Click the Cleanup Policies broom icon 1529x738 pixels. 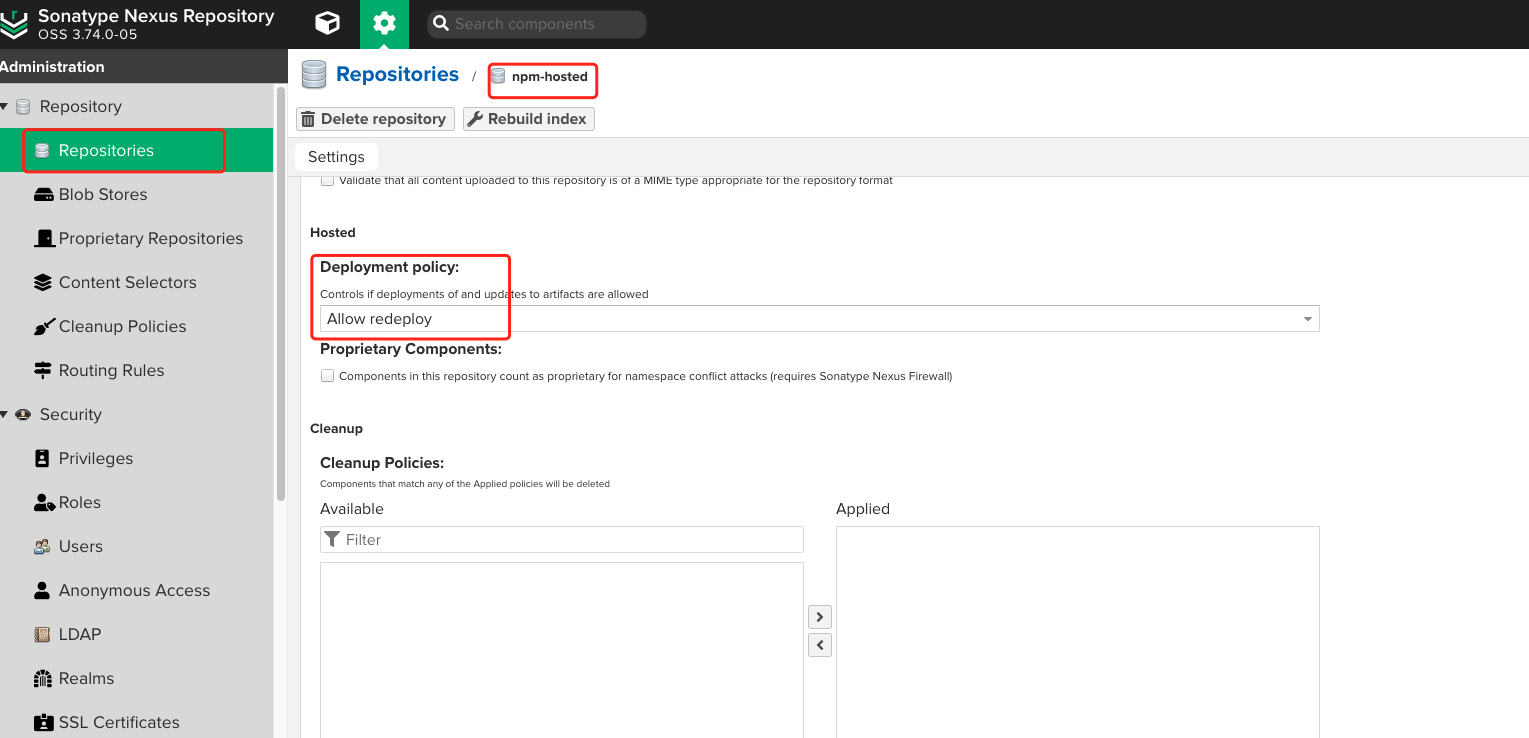(44, 327)
